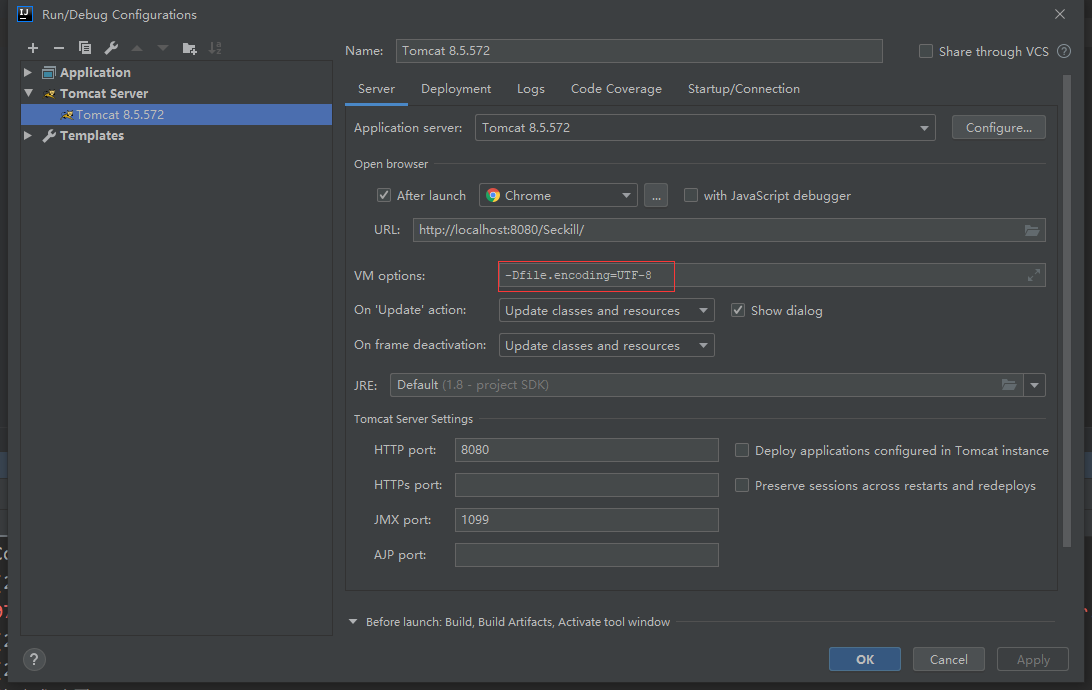
Task: Click the AJP port field
Action: pyautogui.click(x=586, y=555)
